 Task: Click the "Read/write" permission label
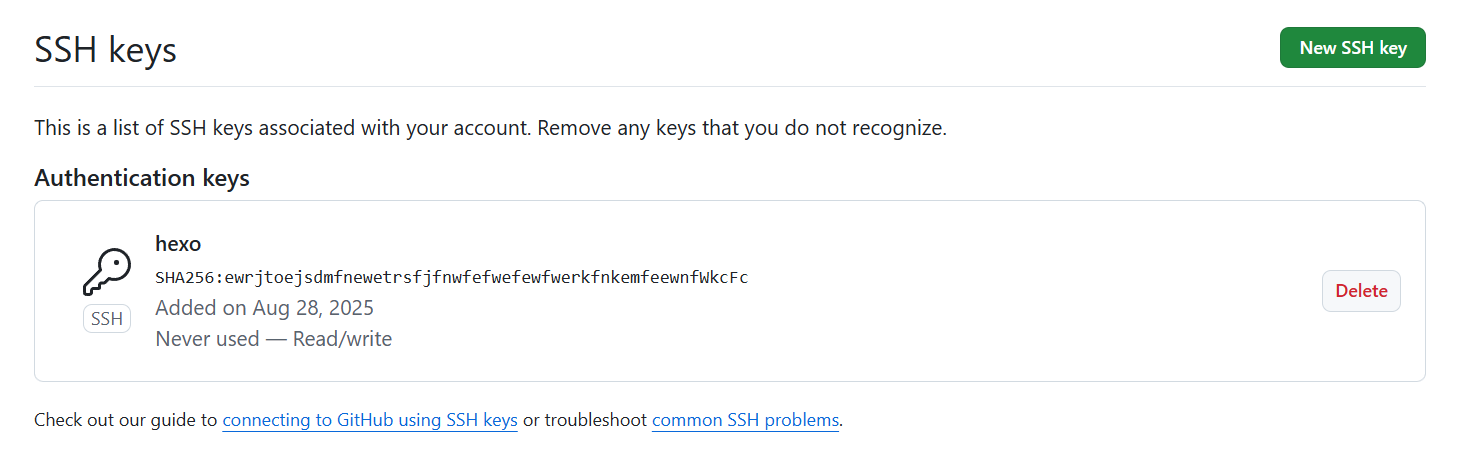(x=342, y=339)
